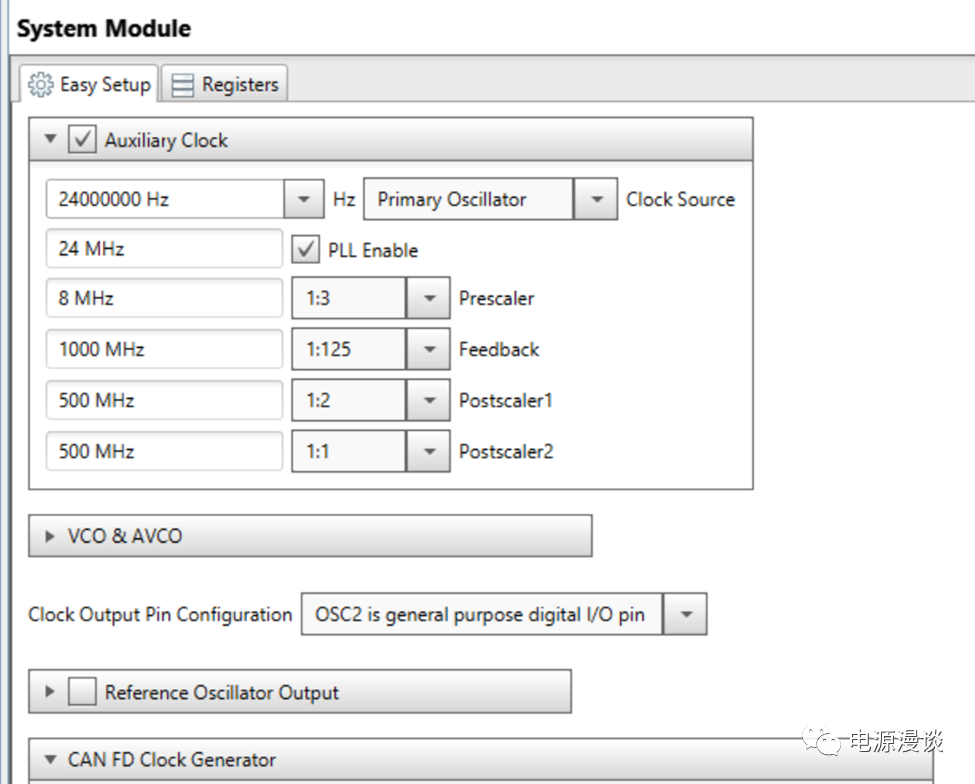Expand the Reference Oscillator Output section
Viewport: 975px width, 784px height.
pos(50,692)
